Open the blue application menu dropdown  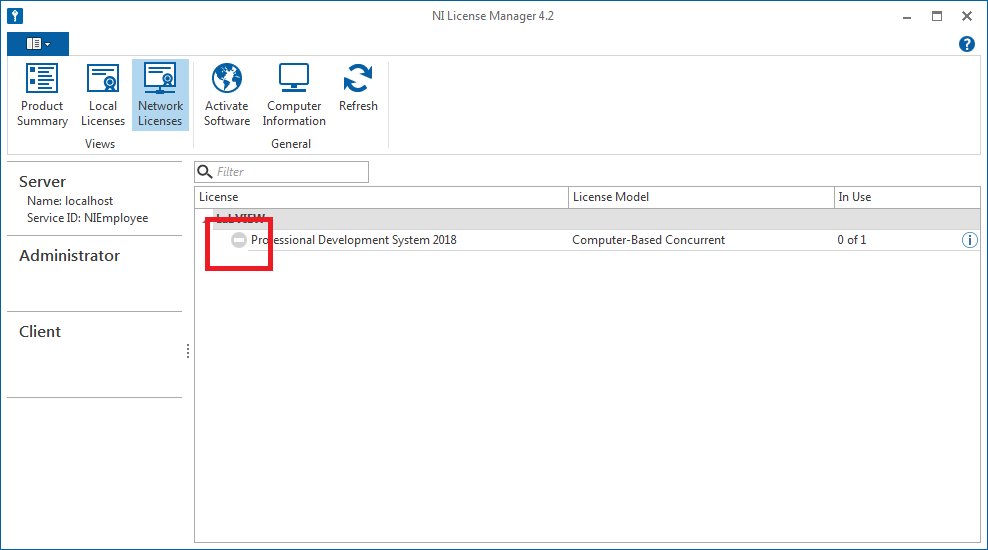pos(38,43)
